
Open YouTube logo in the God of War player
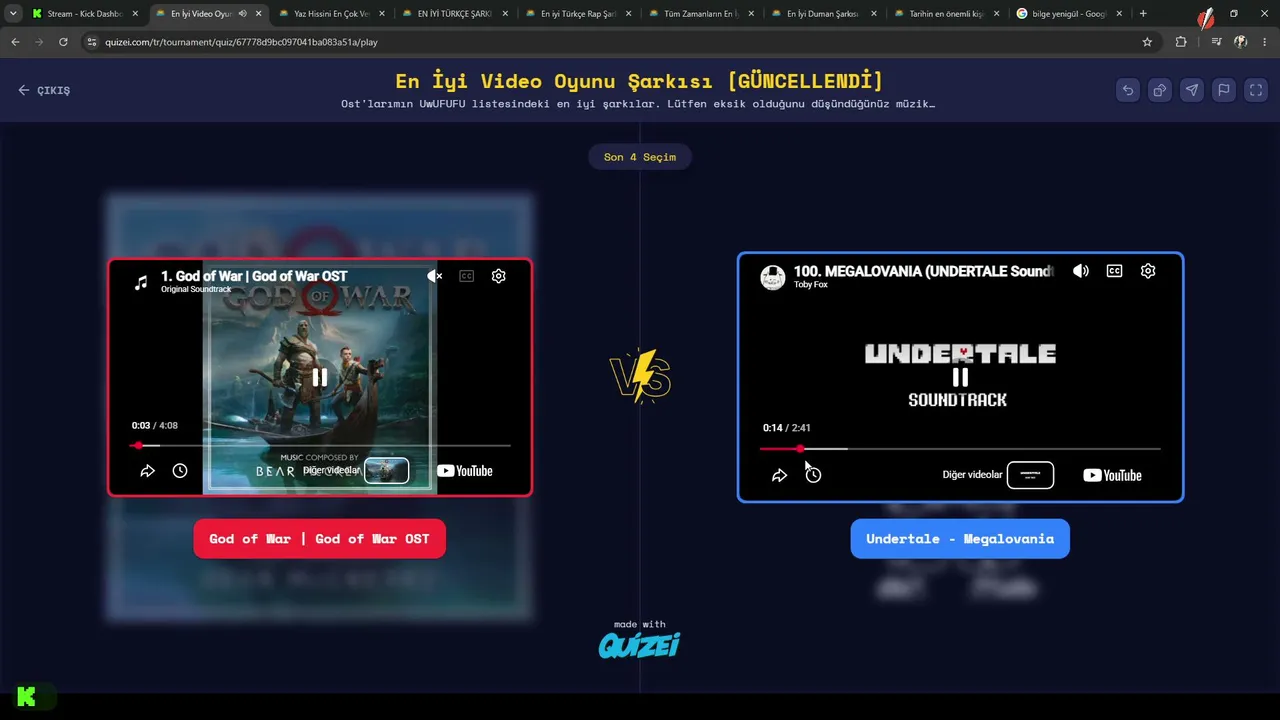[465, 471]
